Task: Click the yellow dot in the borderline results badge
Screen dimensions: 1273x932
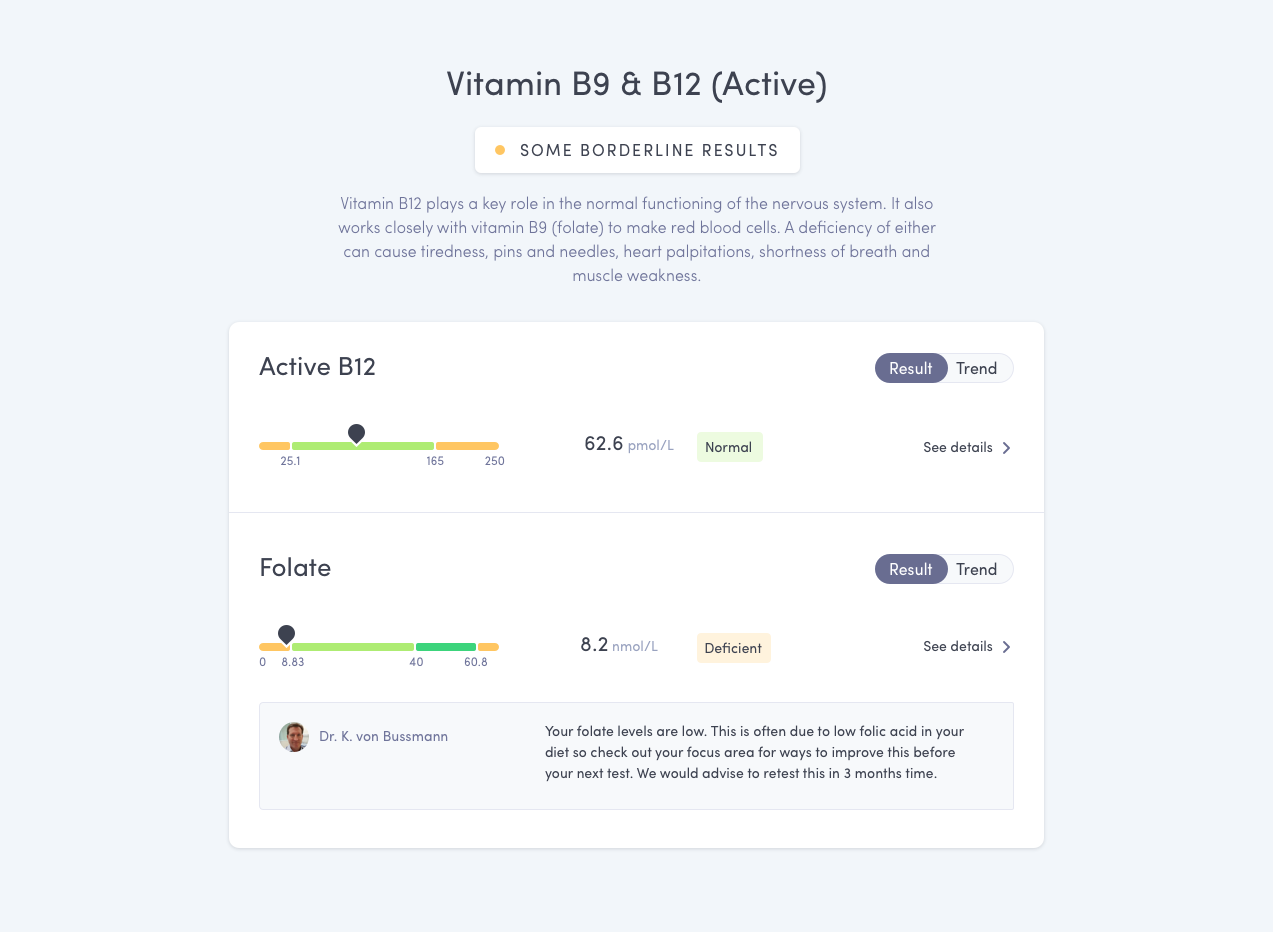Action: [x=500, y=149]
